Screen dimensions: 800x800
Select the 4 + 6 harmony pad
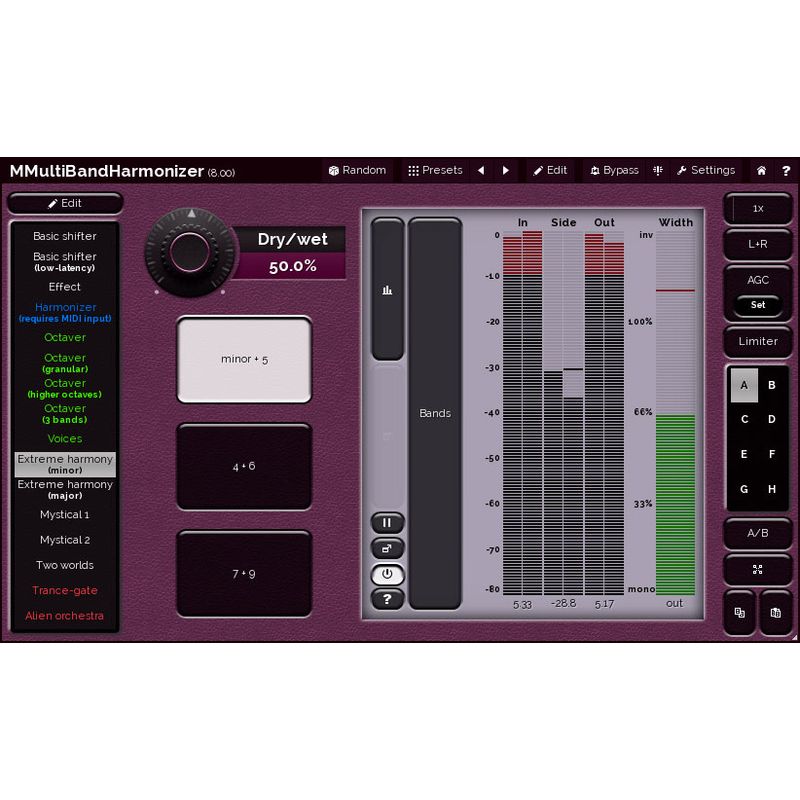244,466
